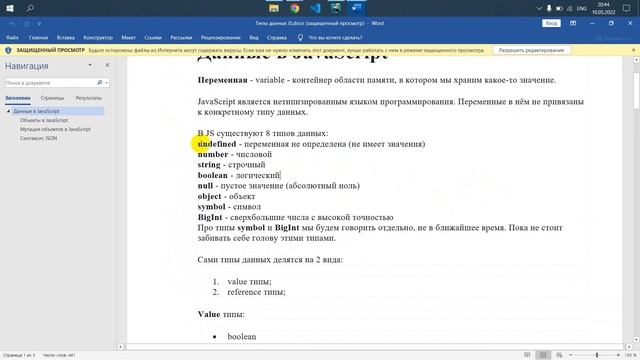The image size is (640, 360).
Task: Open ribbon display options icon
Action: (573, 23)
